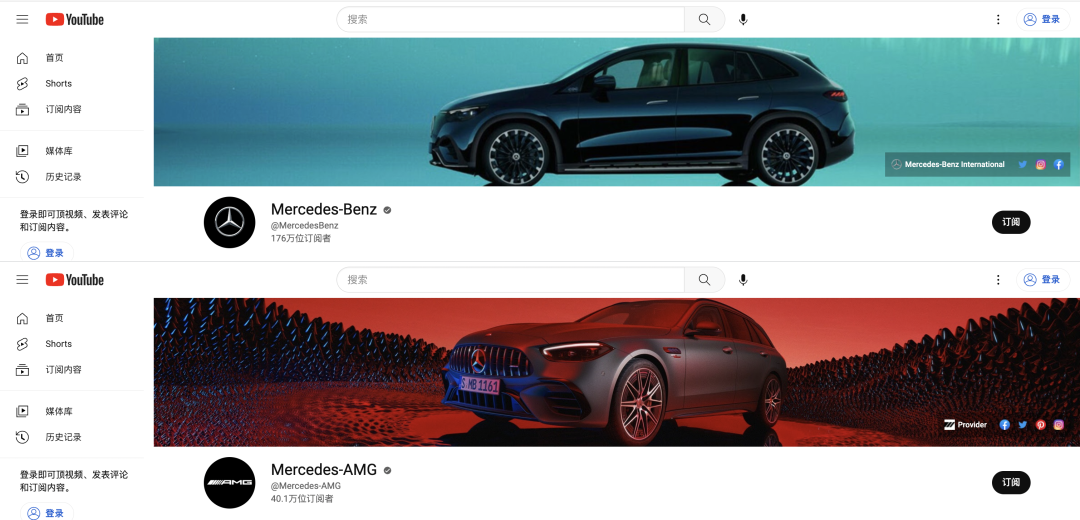Open three-dot settings menu on Mercedes-AMG page
1080x520 pixels.
pyautogui.click(x=998, y=280)
